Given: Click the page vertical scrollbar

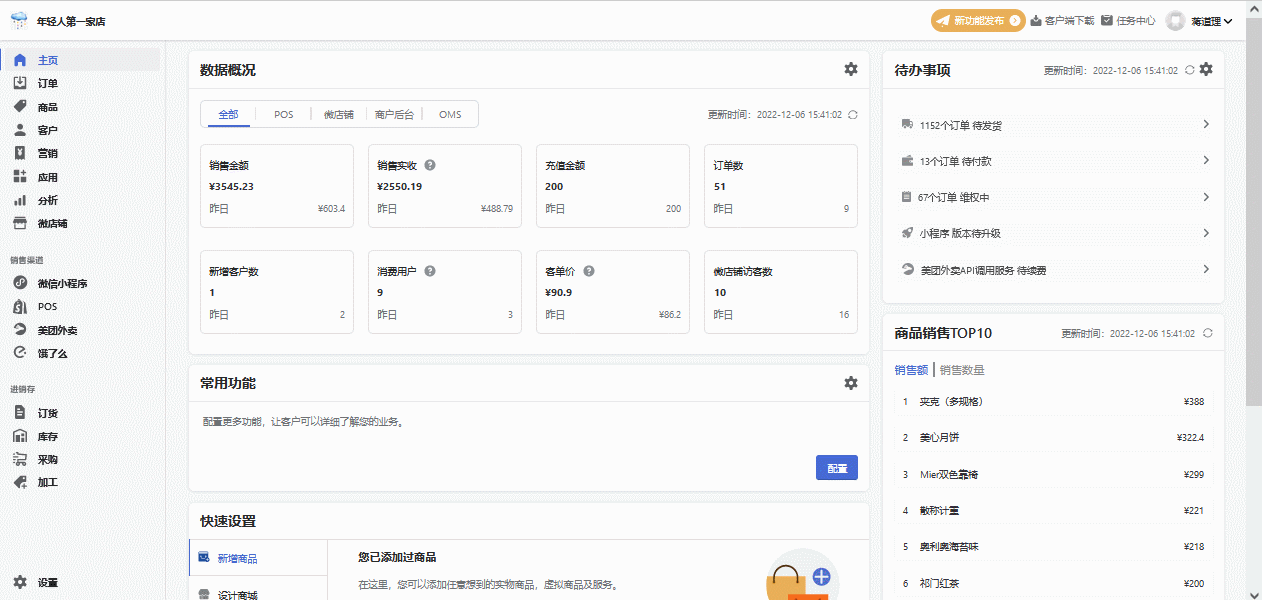Looking at the screenshot, I should coord(1254,220).
